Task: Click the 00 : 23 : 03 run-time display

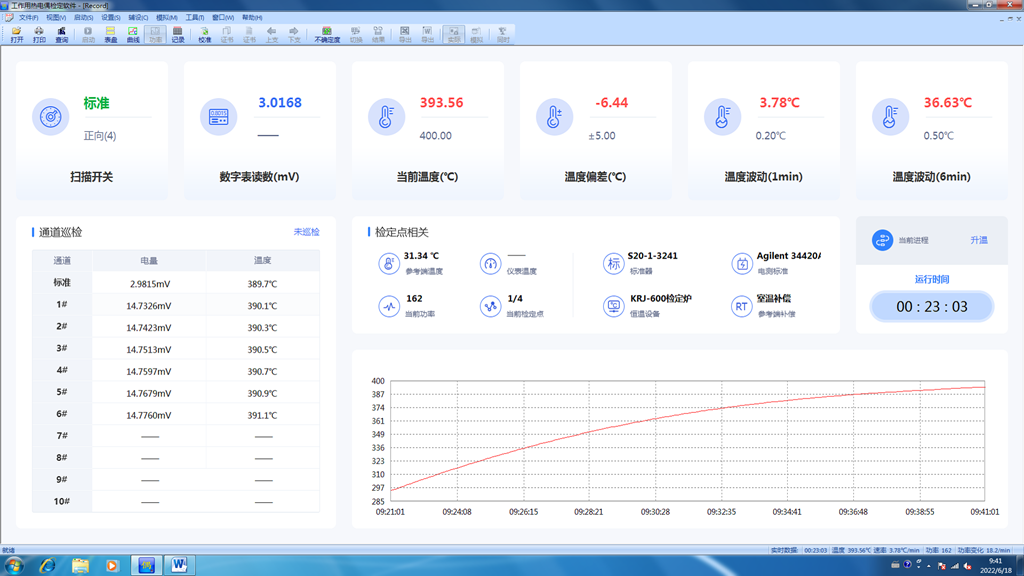Action: [x=932, y=306]
